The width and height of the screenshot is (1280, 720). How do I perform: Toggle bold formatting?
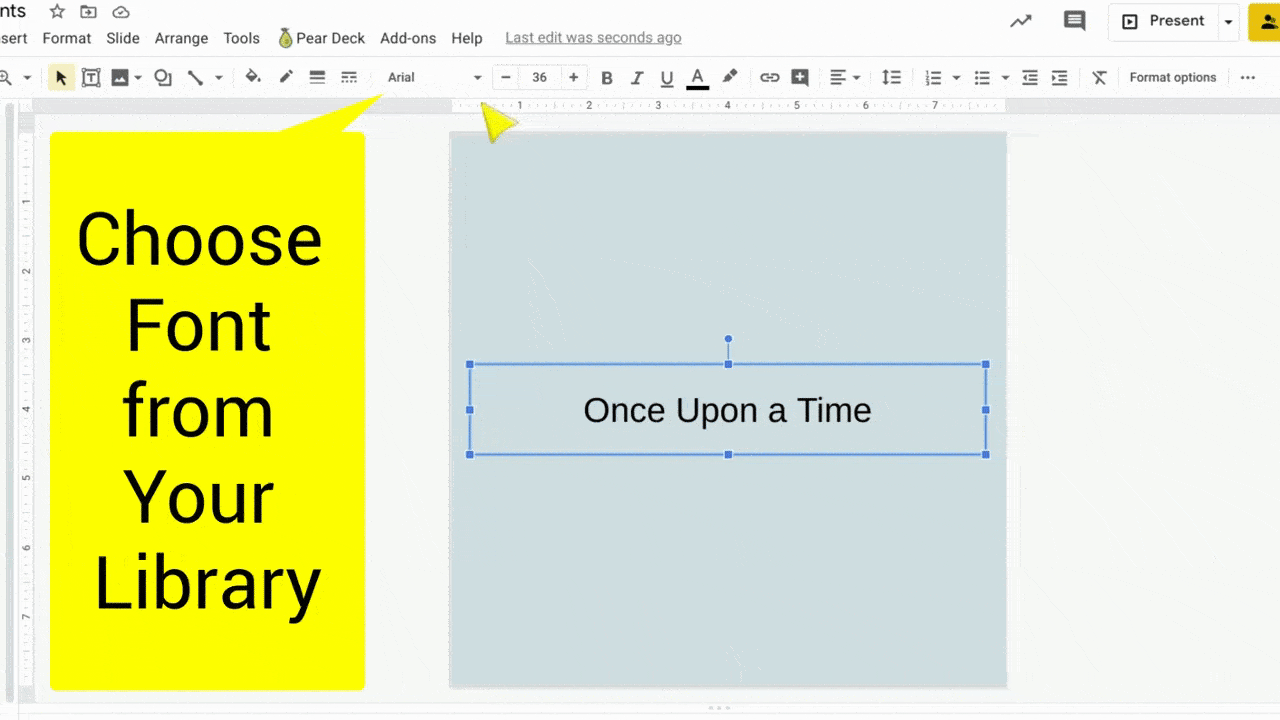(606, 77)
